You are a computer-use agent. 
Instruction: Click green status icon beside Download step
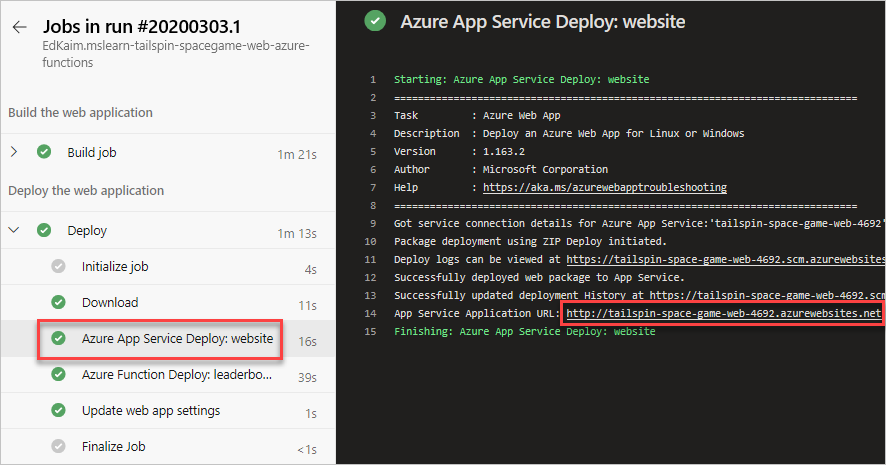pyautogui.click(x=59, y=302)
